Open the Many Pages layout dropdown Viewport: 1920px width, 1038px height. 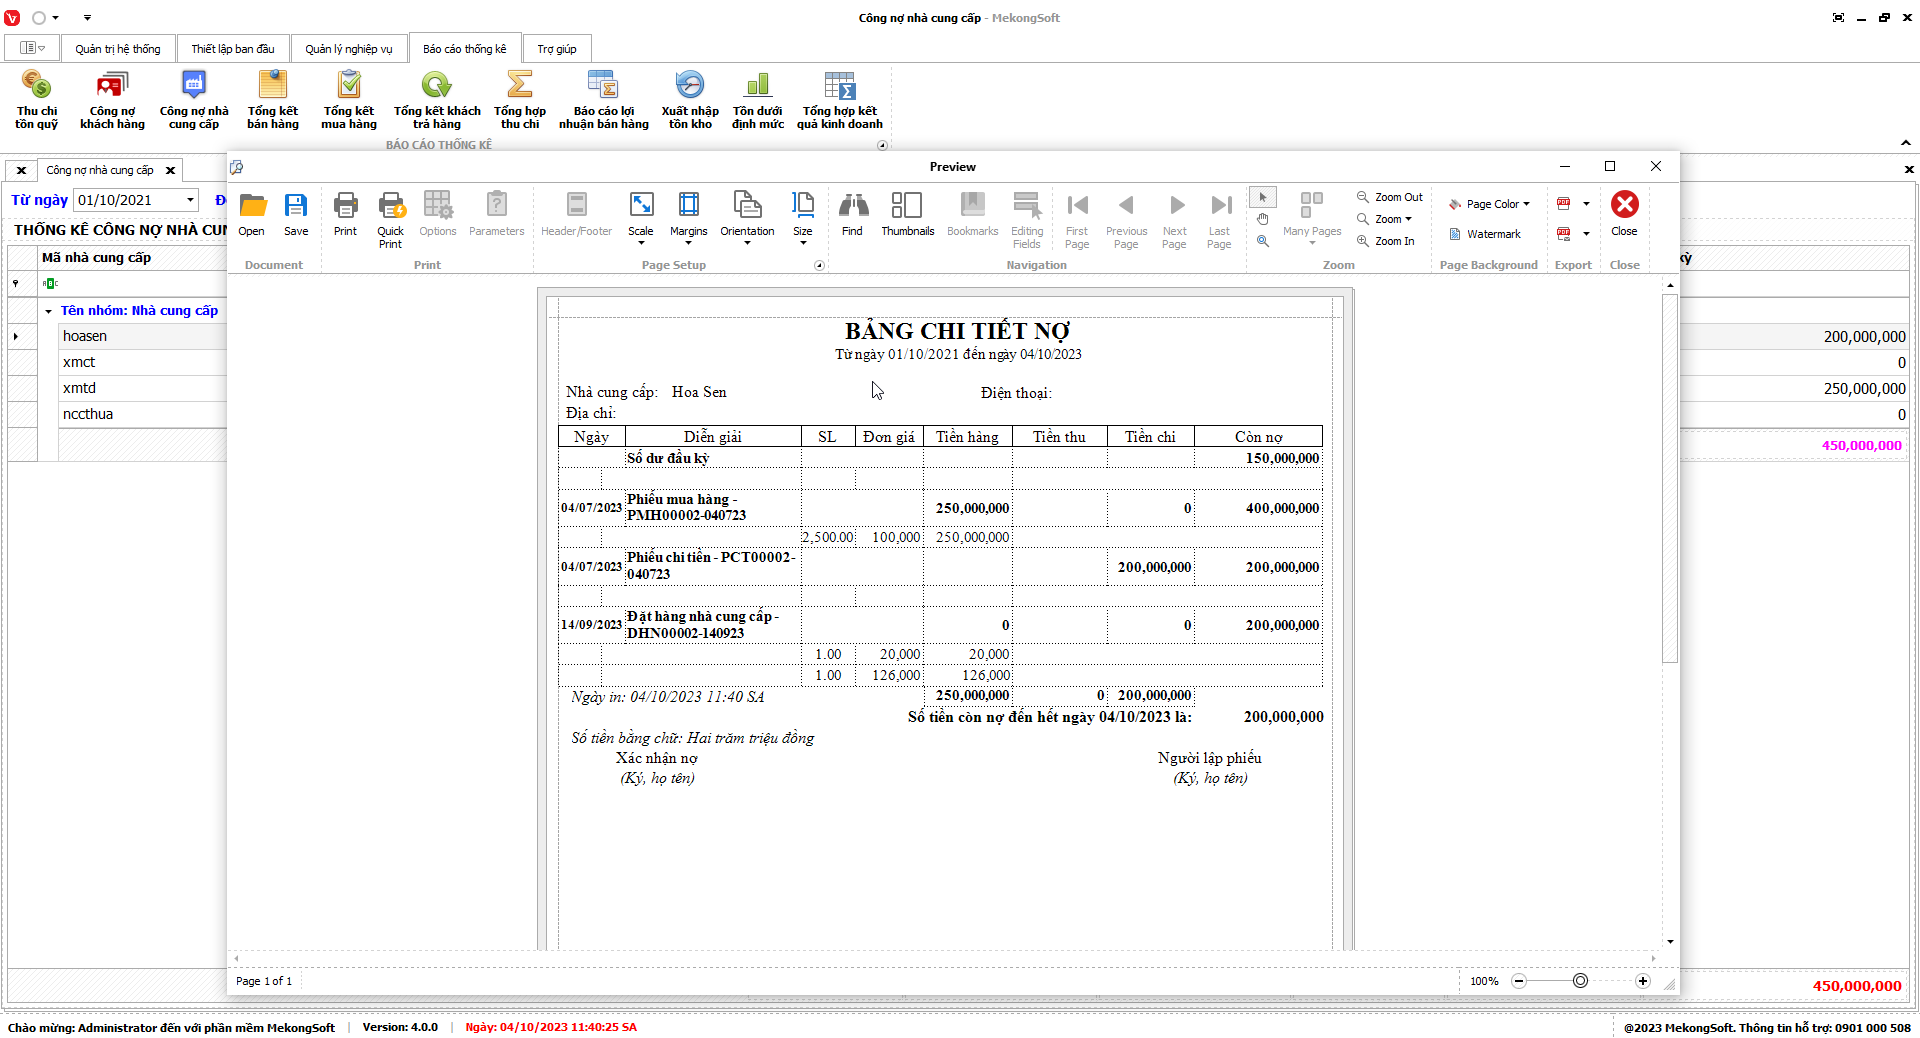click(x=1312, y=218)
